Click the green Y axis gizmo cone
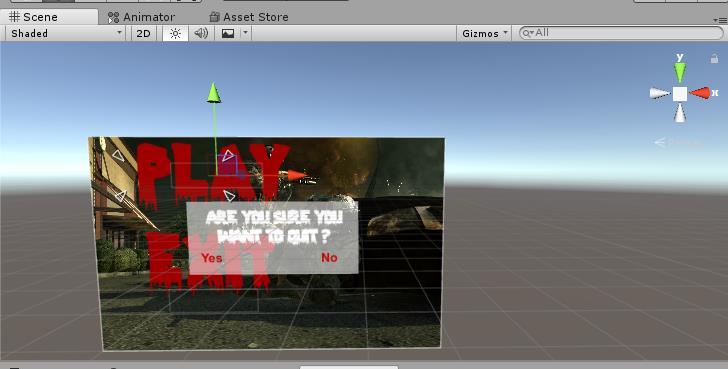The image size is (728, 369). [x=680, y=72]
